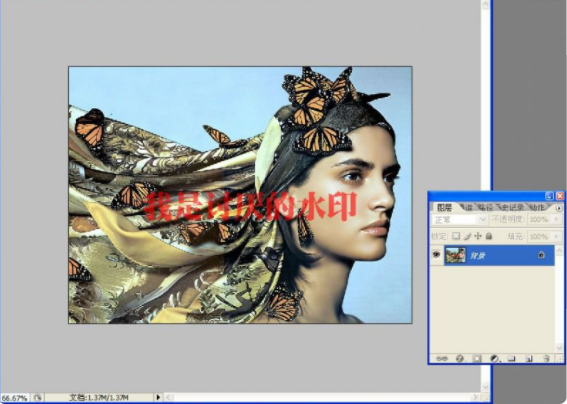
Task: Click the 66.67% zoom field
Action: coord(14,398)
